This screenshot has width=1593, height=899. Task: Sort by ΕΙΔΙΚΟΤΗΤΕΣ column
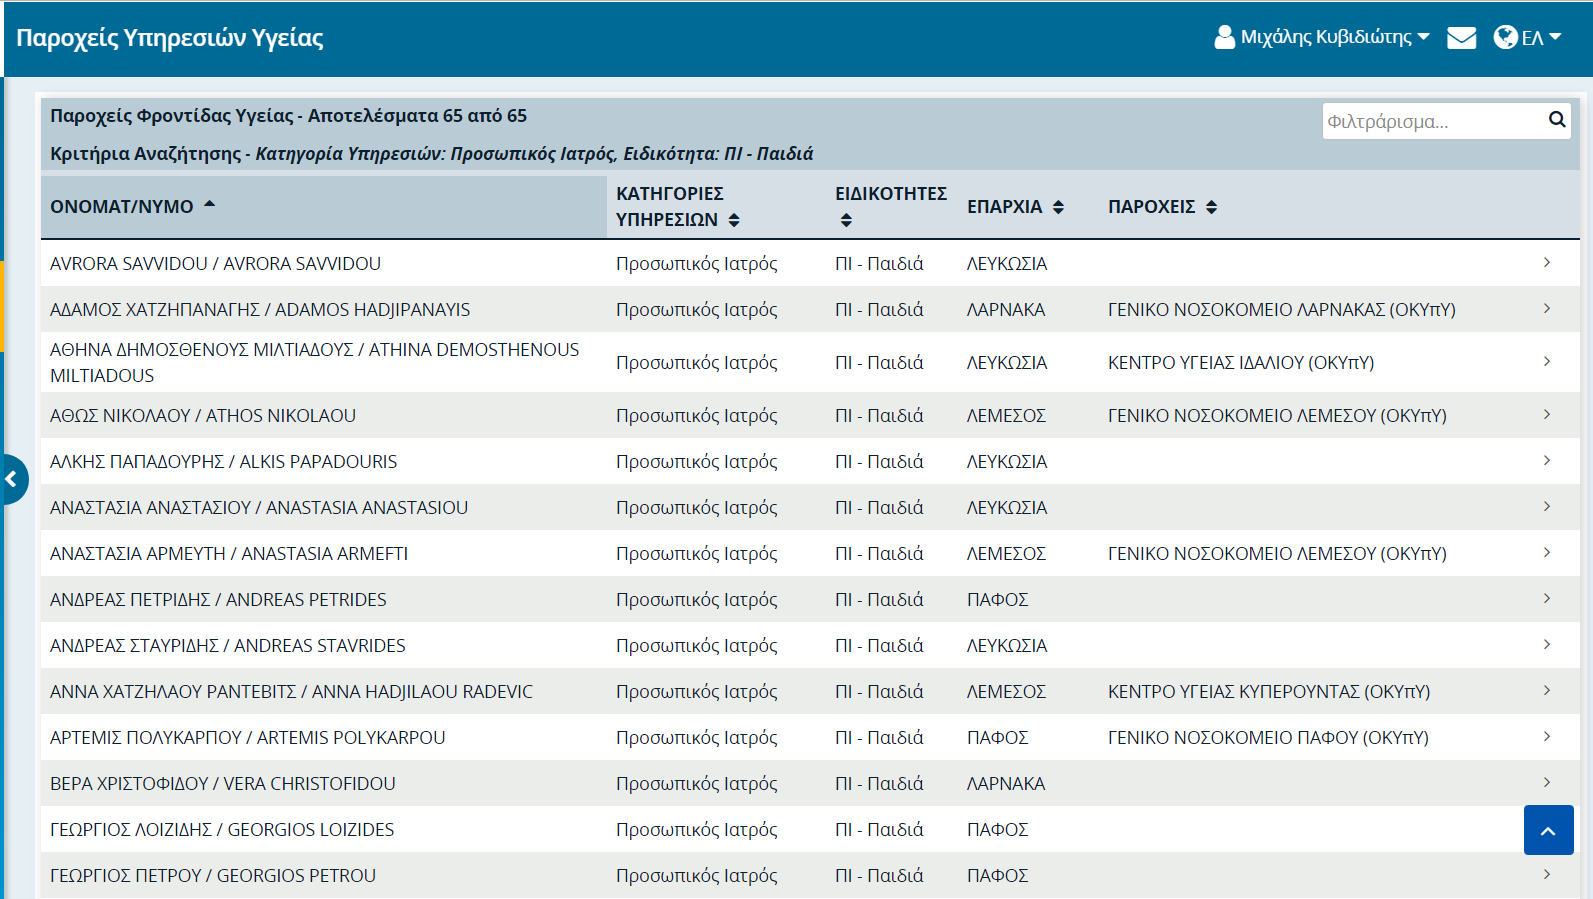click(890, 206)
